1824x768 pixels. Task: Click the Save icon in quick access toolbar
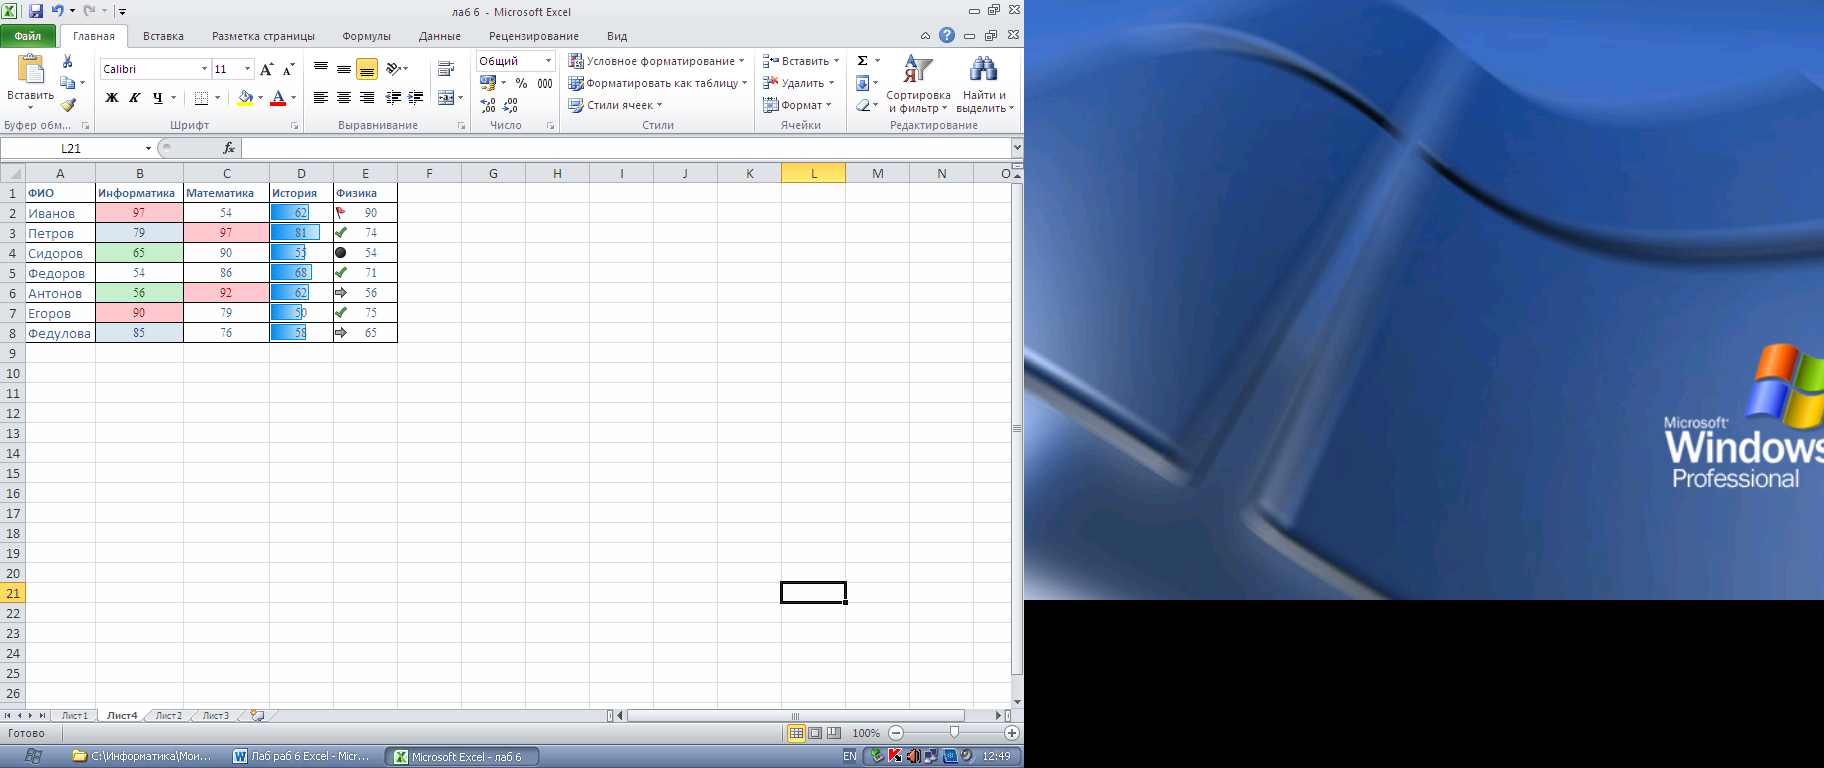coord(36,11)
